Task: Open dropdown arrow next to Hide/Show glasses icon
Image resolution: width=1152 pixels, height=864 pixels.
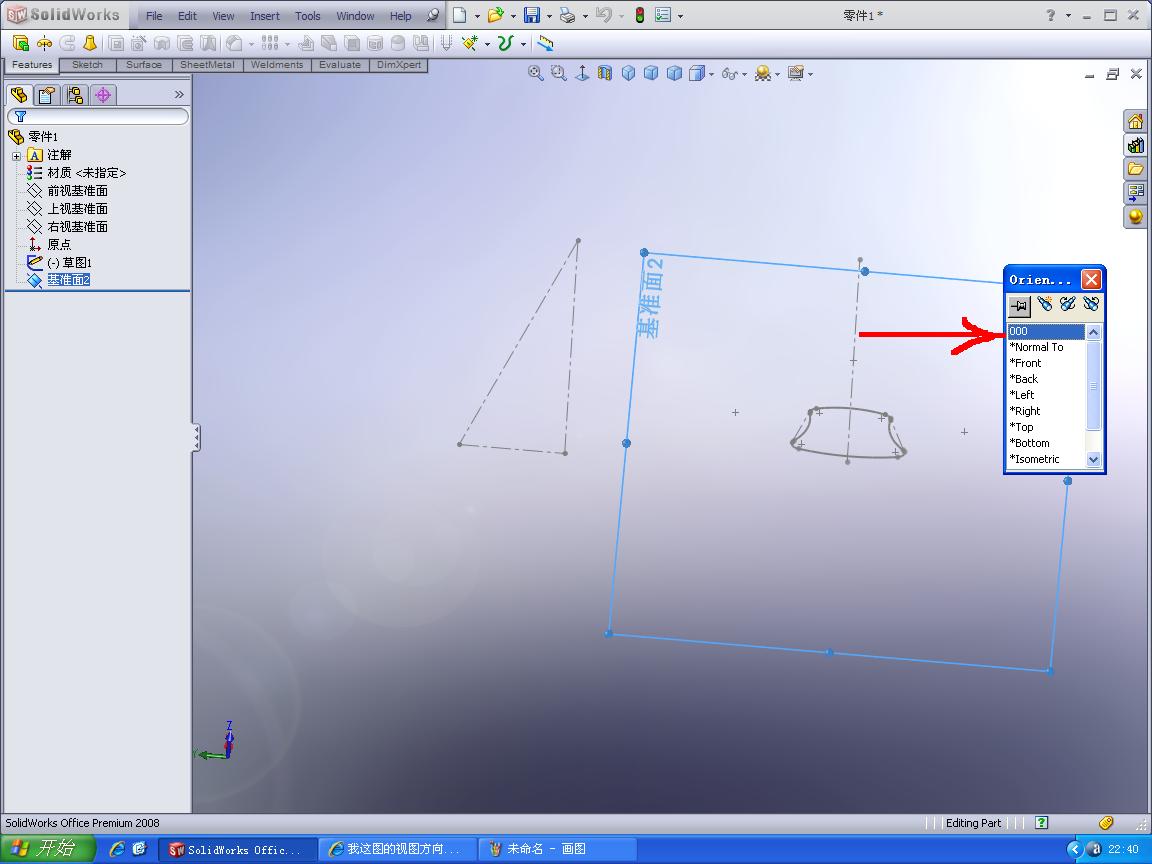Action: click(744, 73)
